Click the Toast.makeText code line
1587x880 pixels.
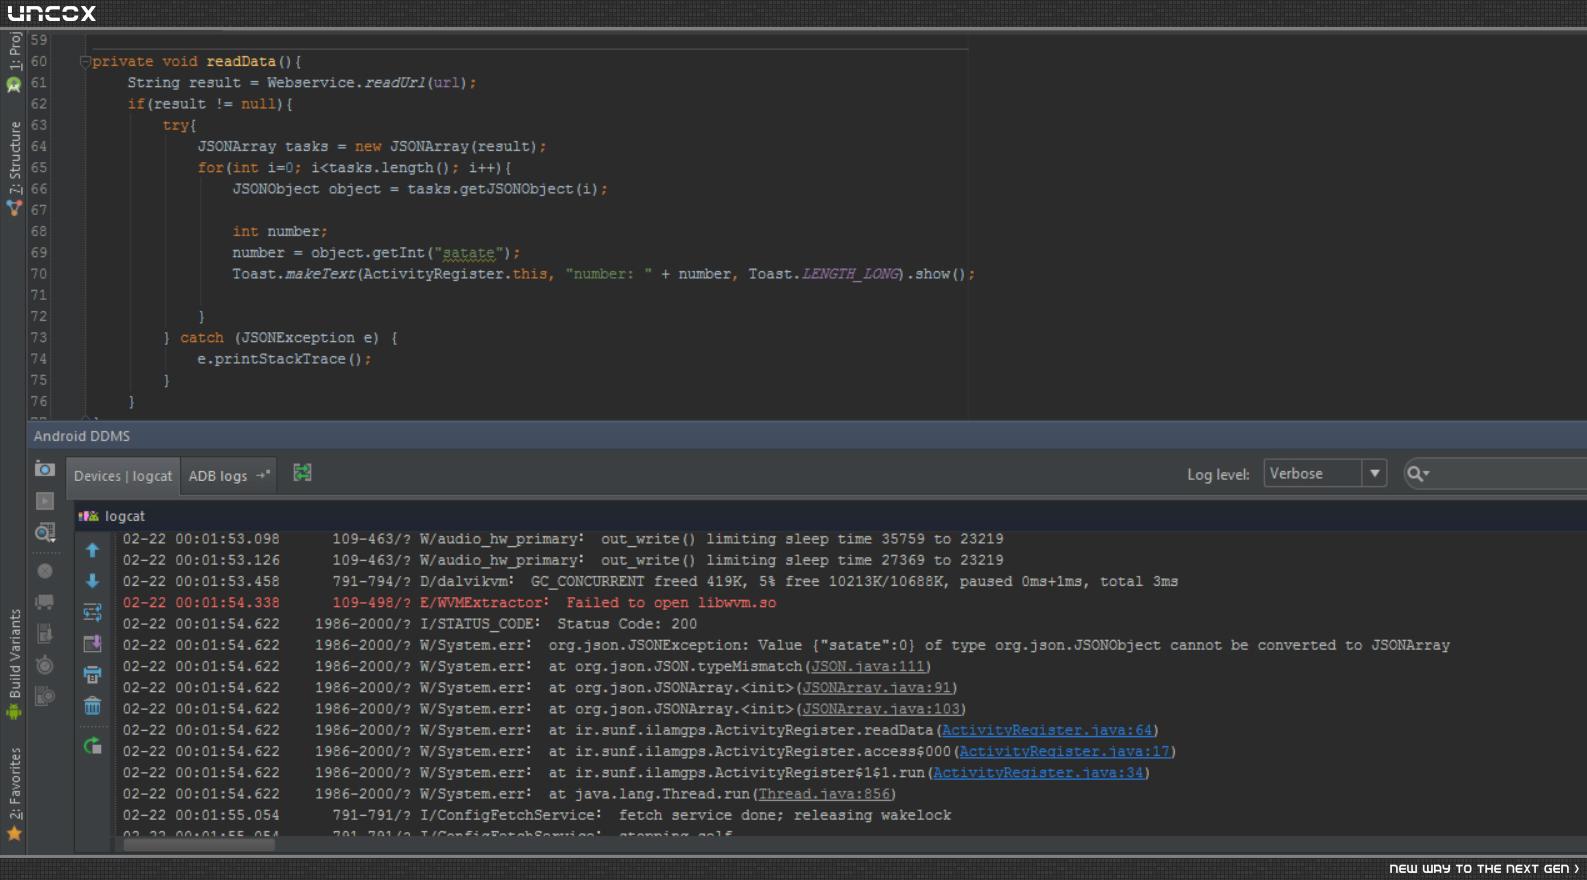pos(604,274)
